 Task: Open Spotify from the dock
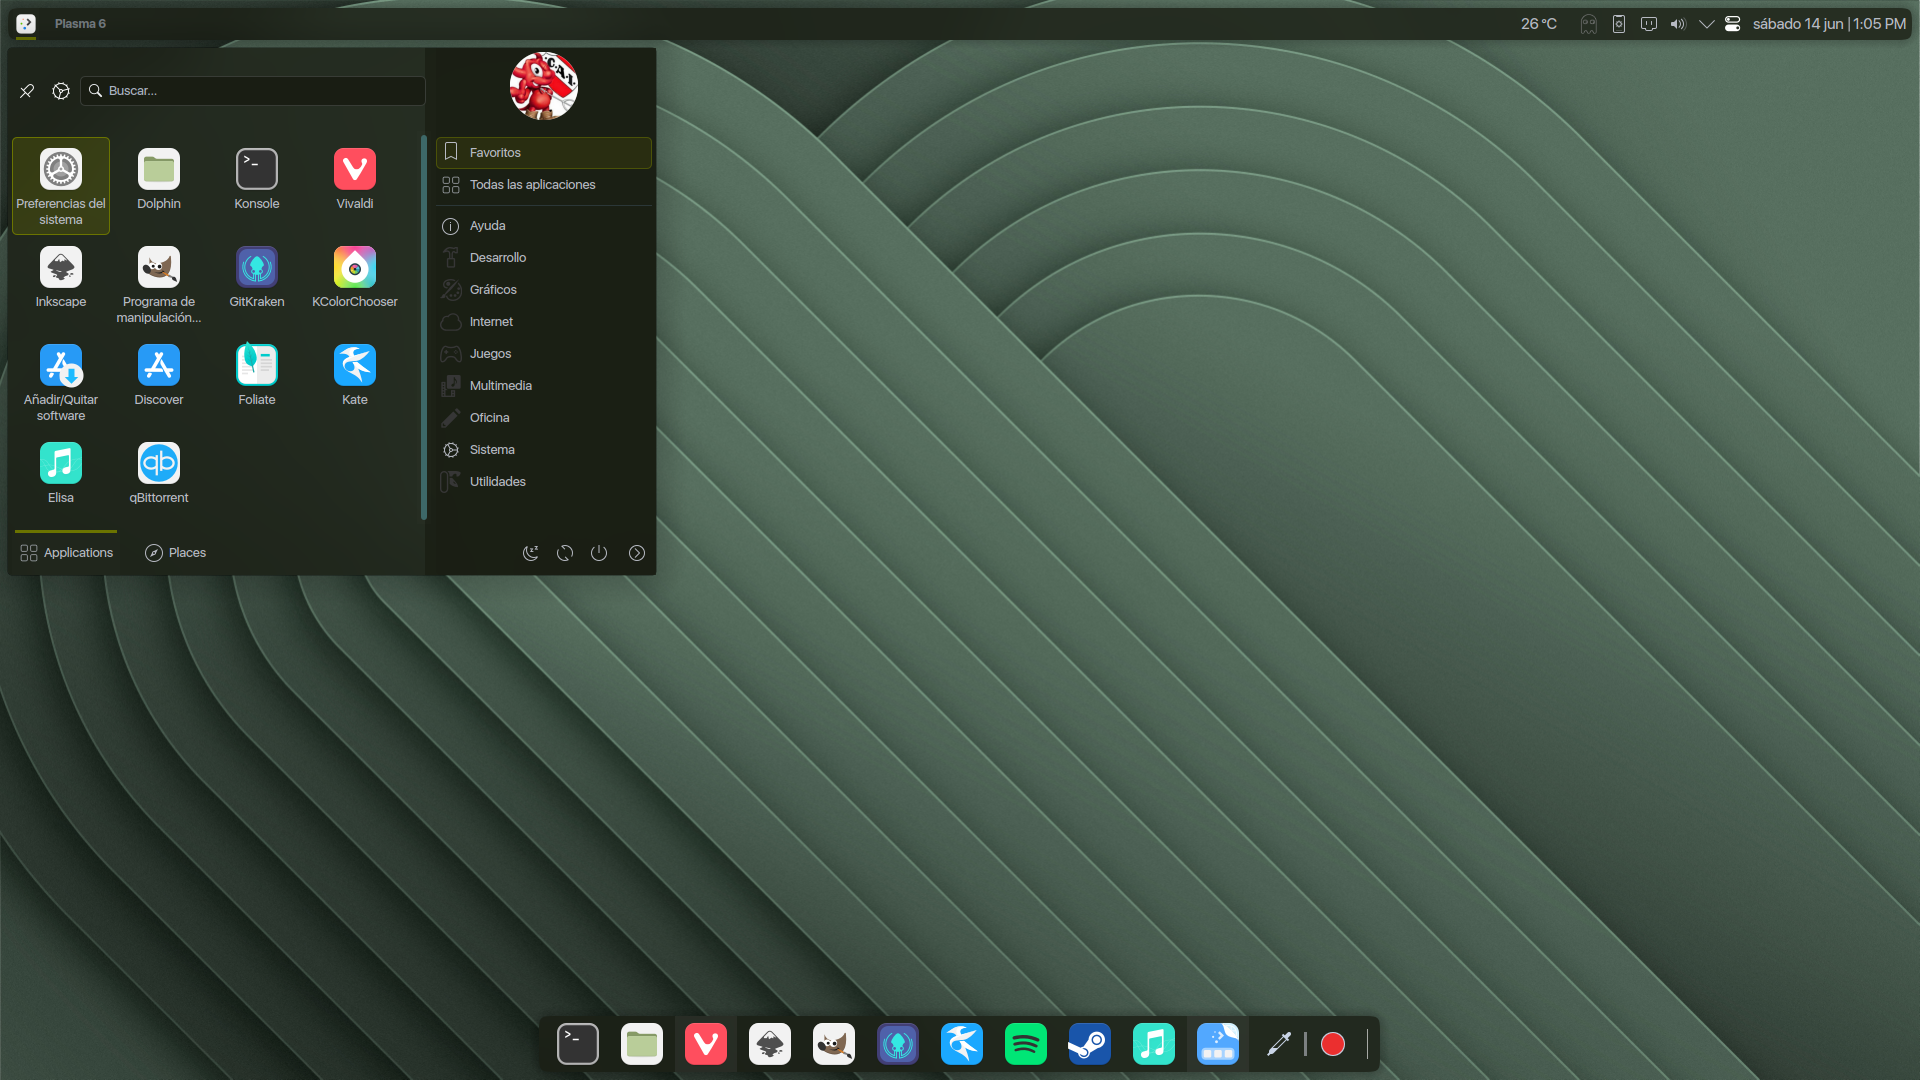pyautogui.click(x=1026, y=1044)
